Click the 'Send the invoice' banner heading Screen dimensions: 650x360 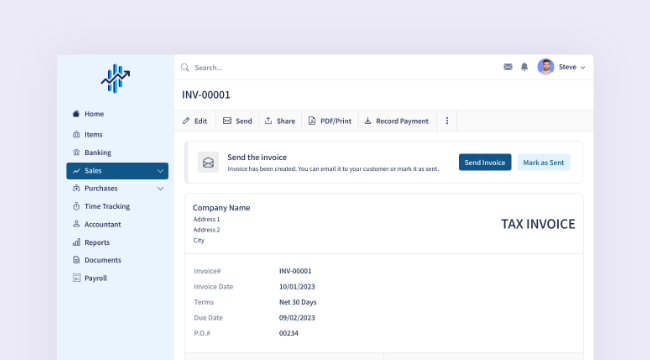[x=257, y=157]
